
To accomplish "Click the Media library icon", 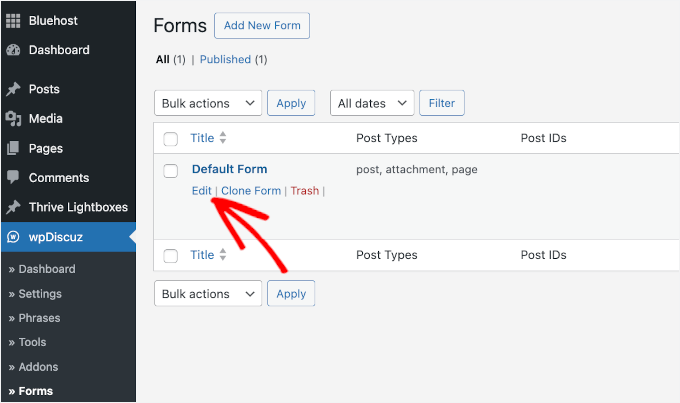I will click(13, 119).
